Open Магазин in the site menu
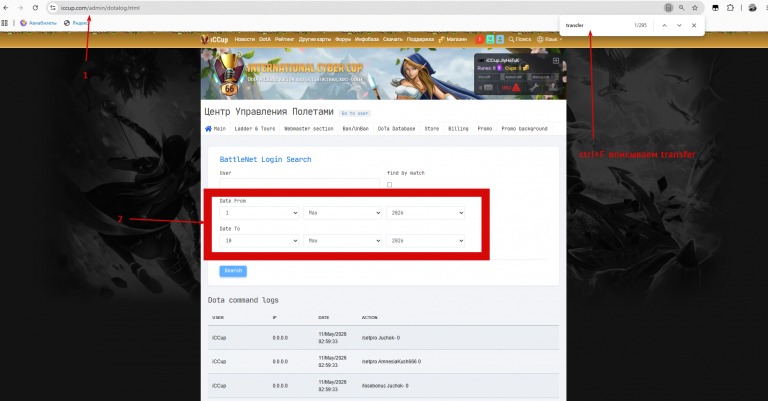 453,39
